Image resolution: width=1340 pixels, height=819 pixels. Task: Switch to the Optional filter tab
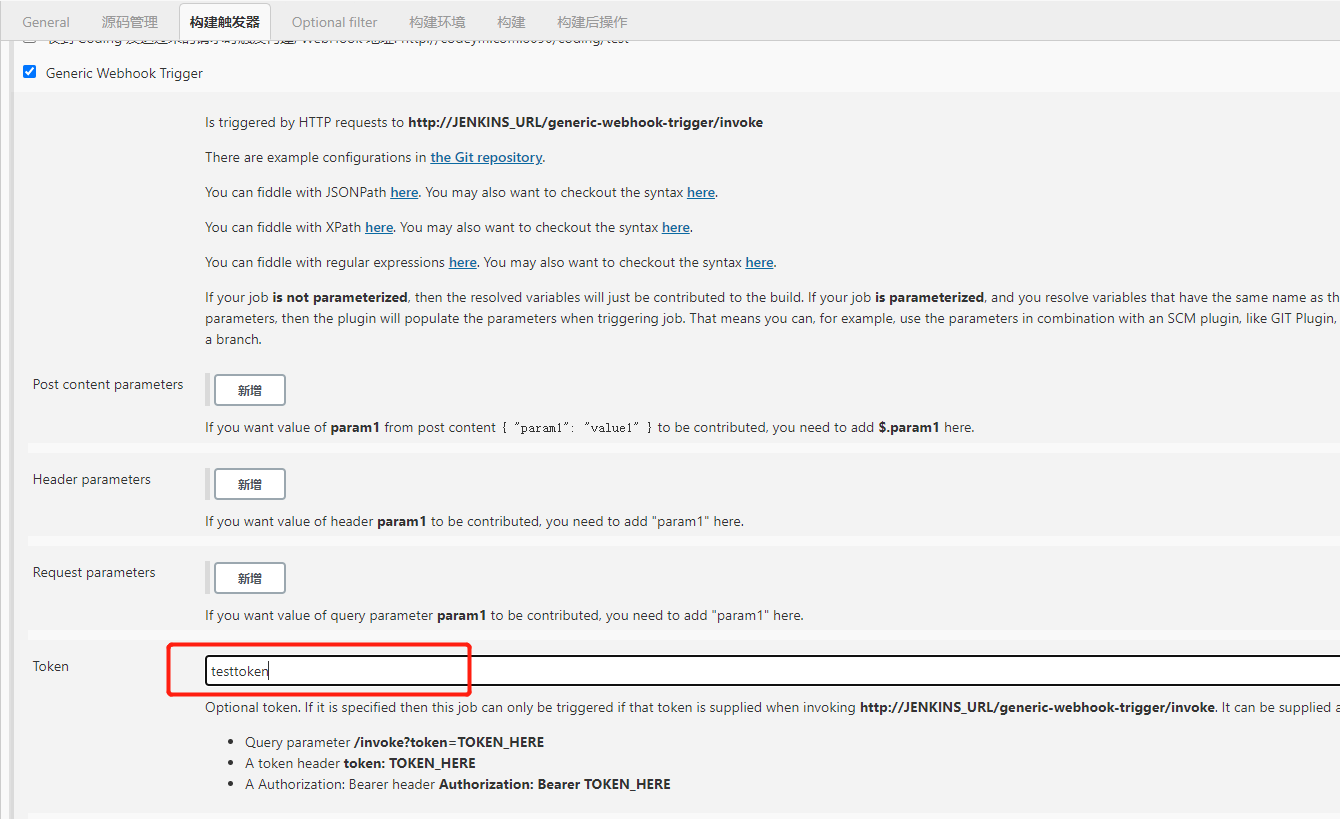click(x=334, y=21)
